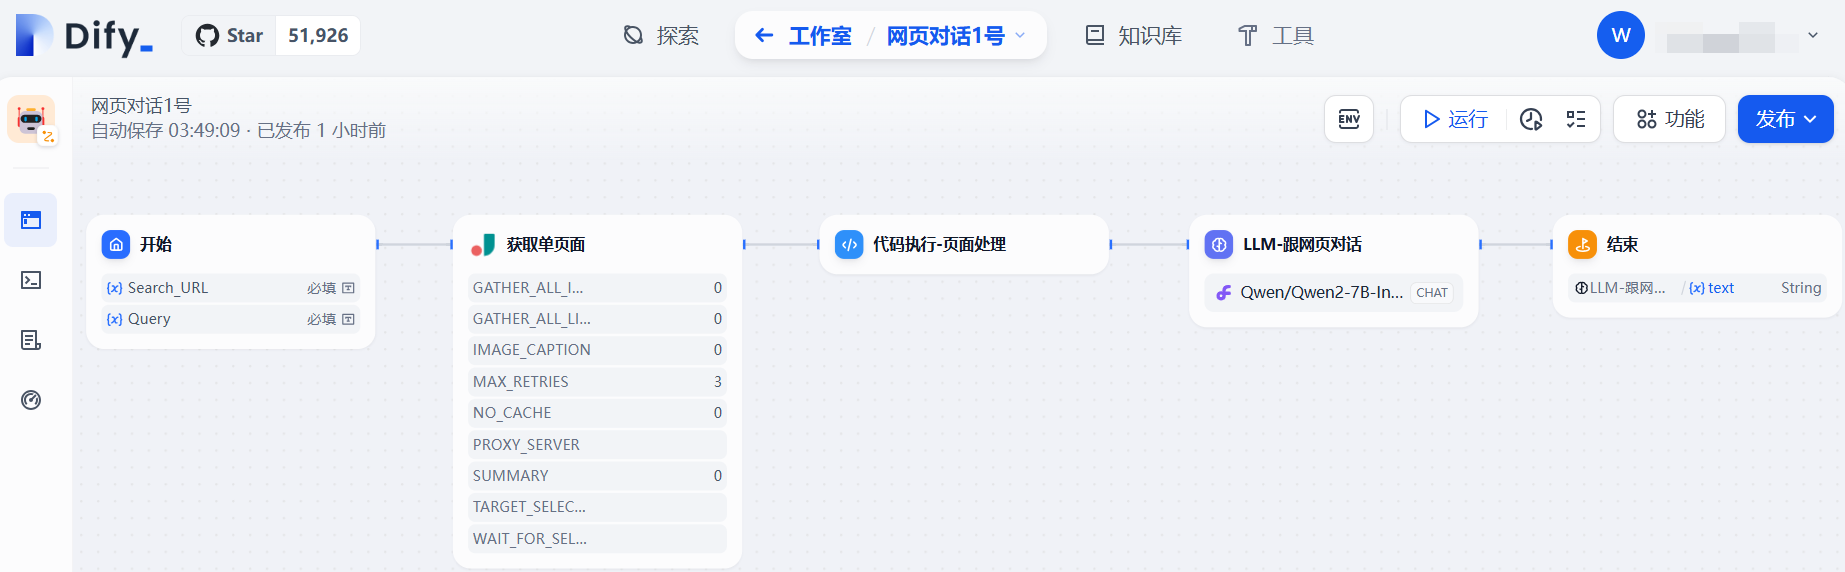The height and width of the screenshot is (572, 1845).
Task: Open the API access terminal sidebar icon
Action: click(x=31, y=280)
